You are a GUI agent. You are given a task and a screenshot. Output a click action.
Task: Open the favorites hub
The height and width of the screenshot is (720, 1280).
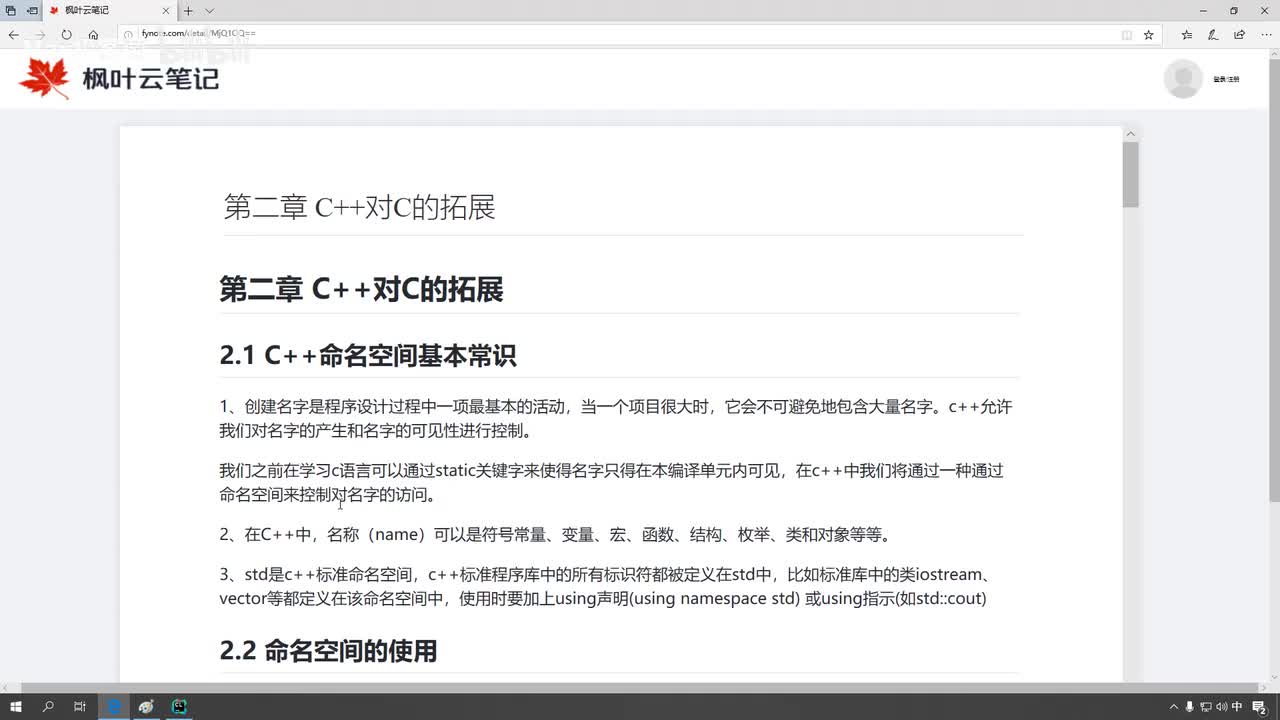click(x=1187, y=34)
